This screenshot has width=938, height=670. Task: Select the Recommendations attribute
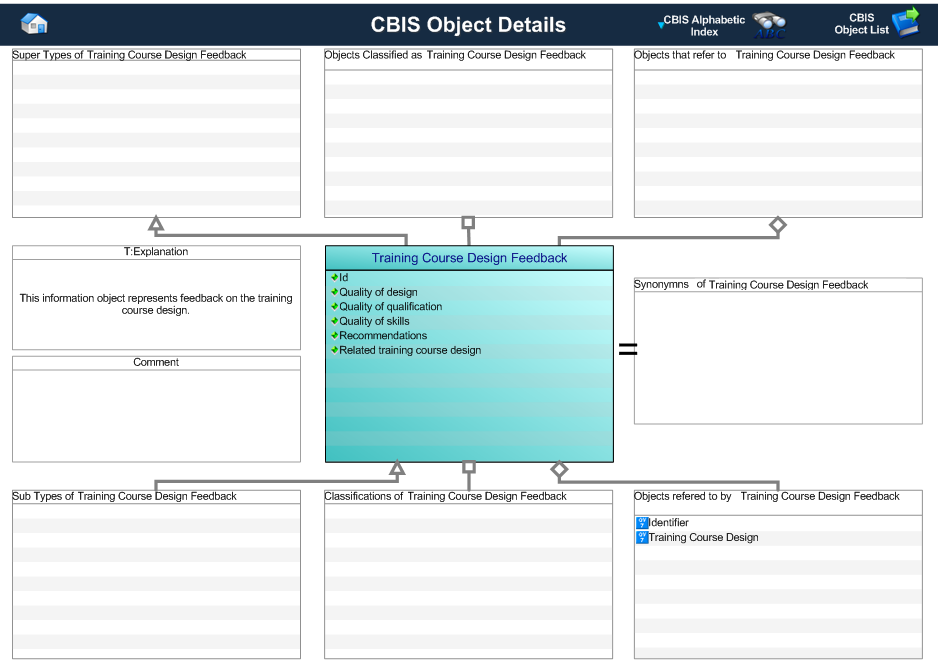383,336
